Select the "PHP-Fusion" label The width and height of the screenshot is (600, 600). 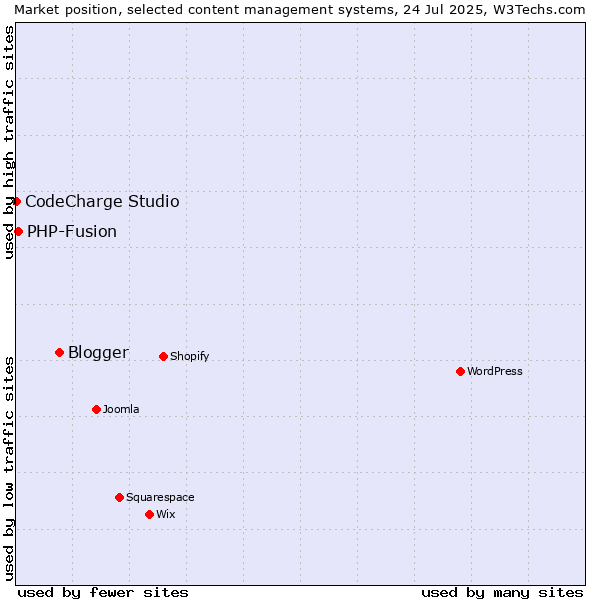pos(72,232)
